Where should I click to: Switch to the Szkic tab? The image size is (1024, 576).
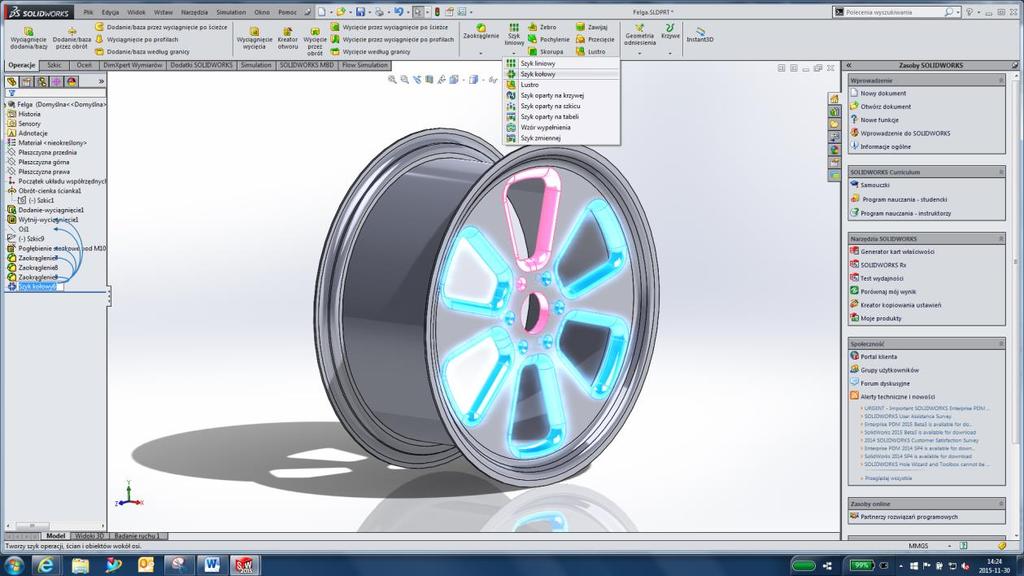click(x=54, y=65)
